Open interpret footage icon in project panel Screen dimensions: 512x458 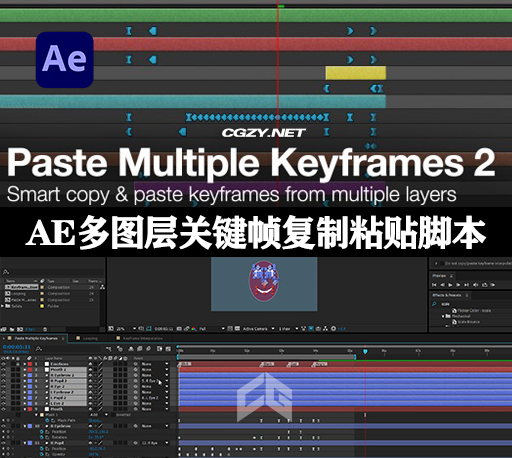coord(4,329)
